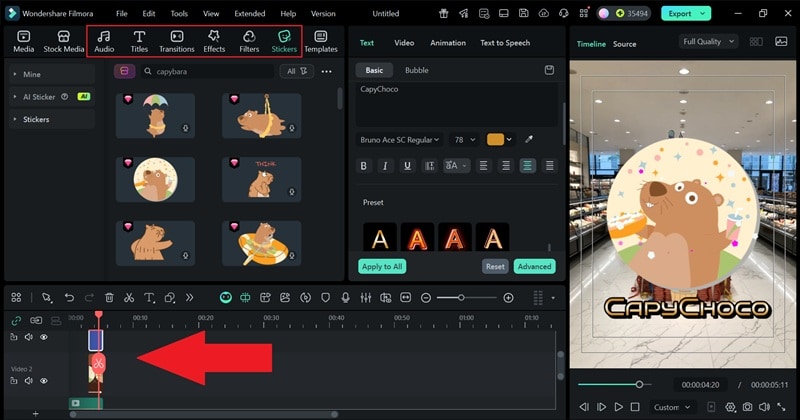Open cloud upload icon in title bar
The width and height of the screenshot is (800, 420).
click(x=543, y=13)
